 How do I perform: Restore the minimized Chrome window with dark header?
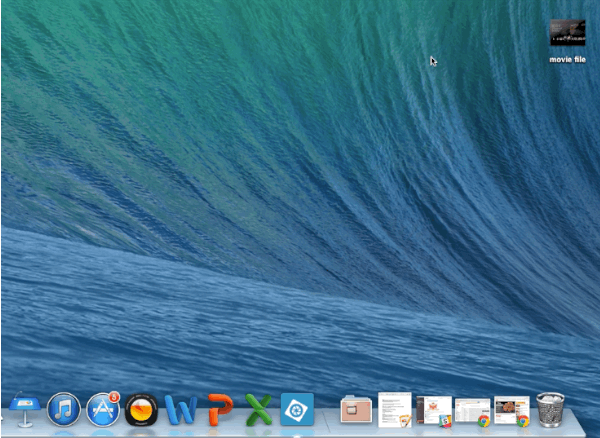(512, 411)
